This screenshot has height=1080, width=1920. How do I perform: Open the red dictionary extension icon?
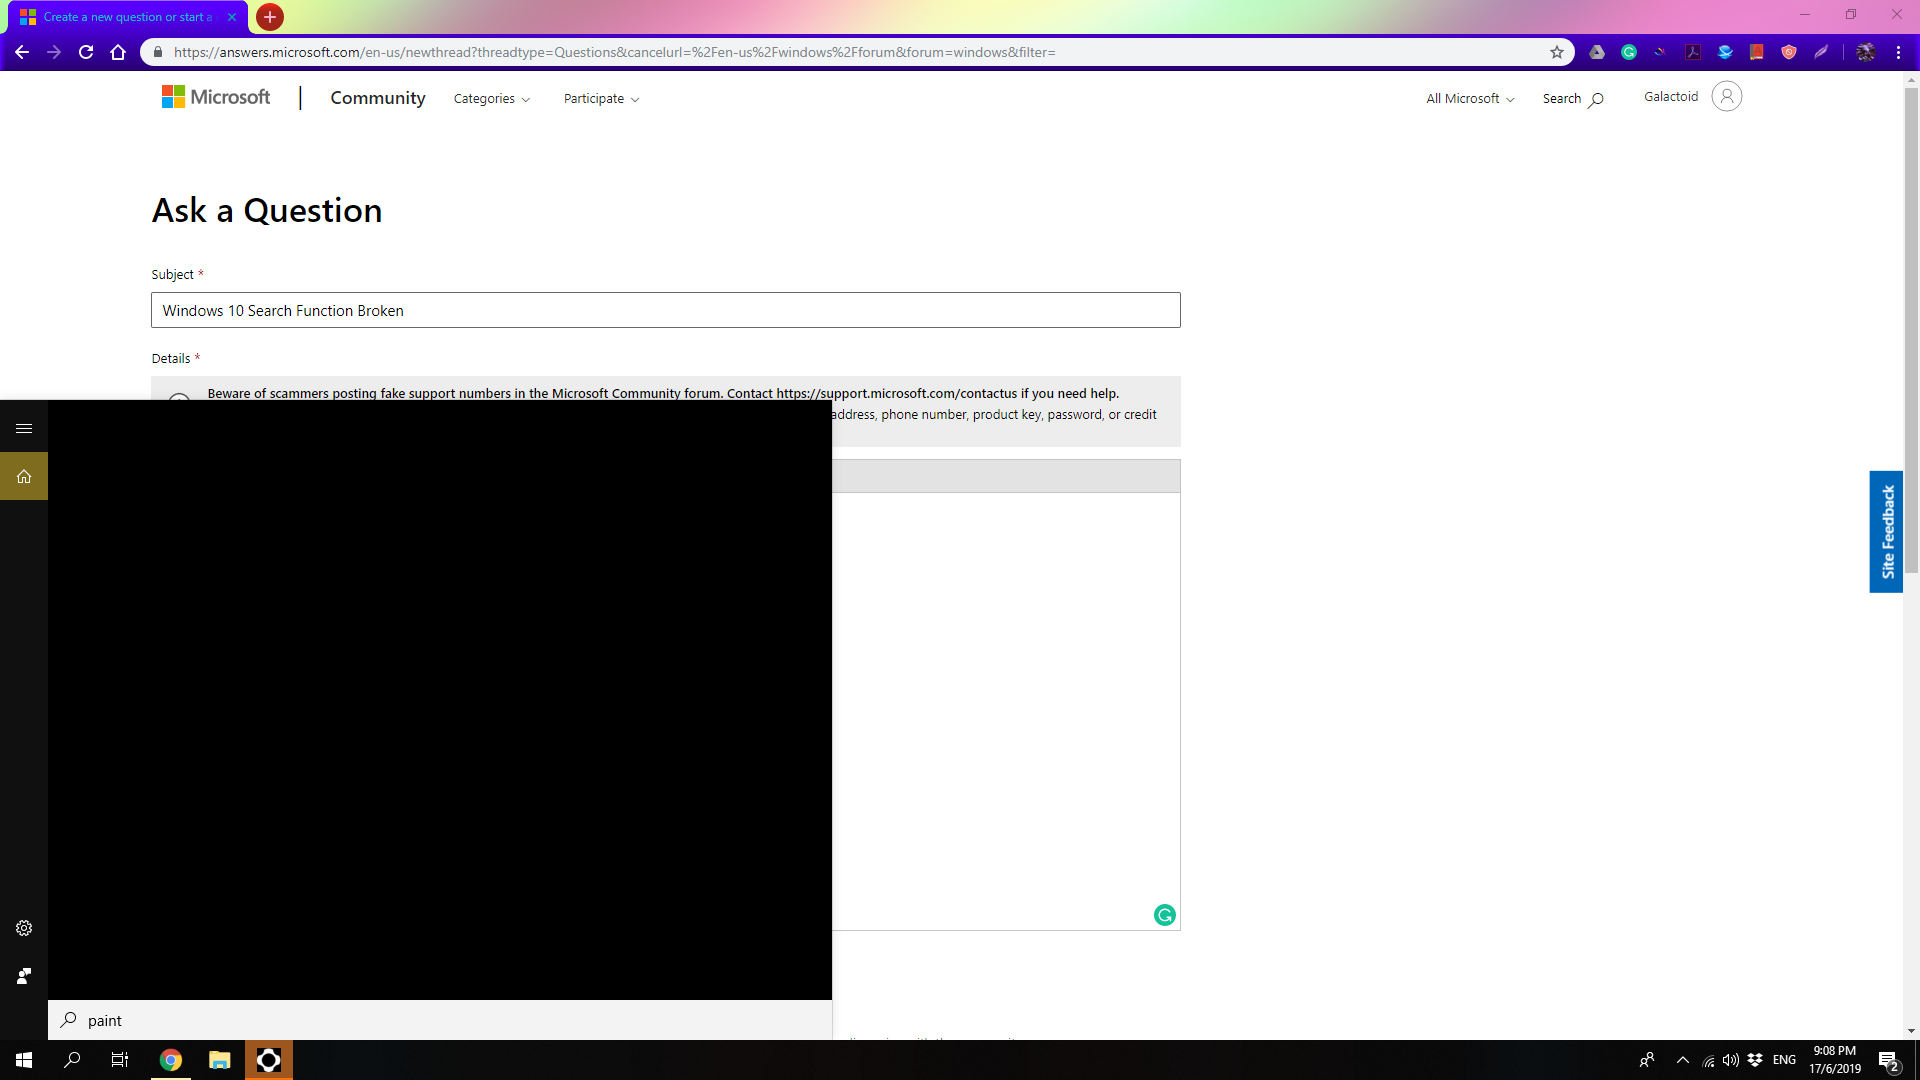coord(1757,52)
